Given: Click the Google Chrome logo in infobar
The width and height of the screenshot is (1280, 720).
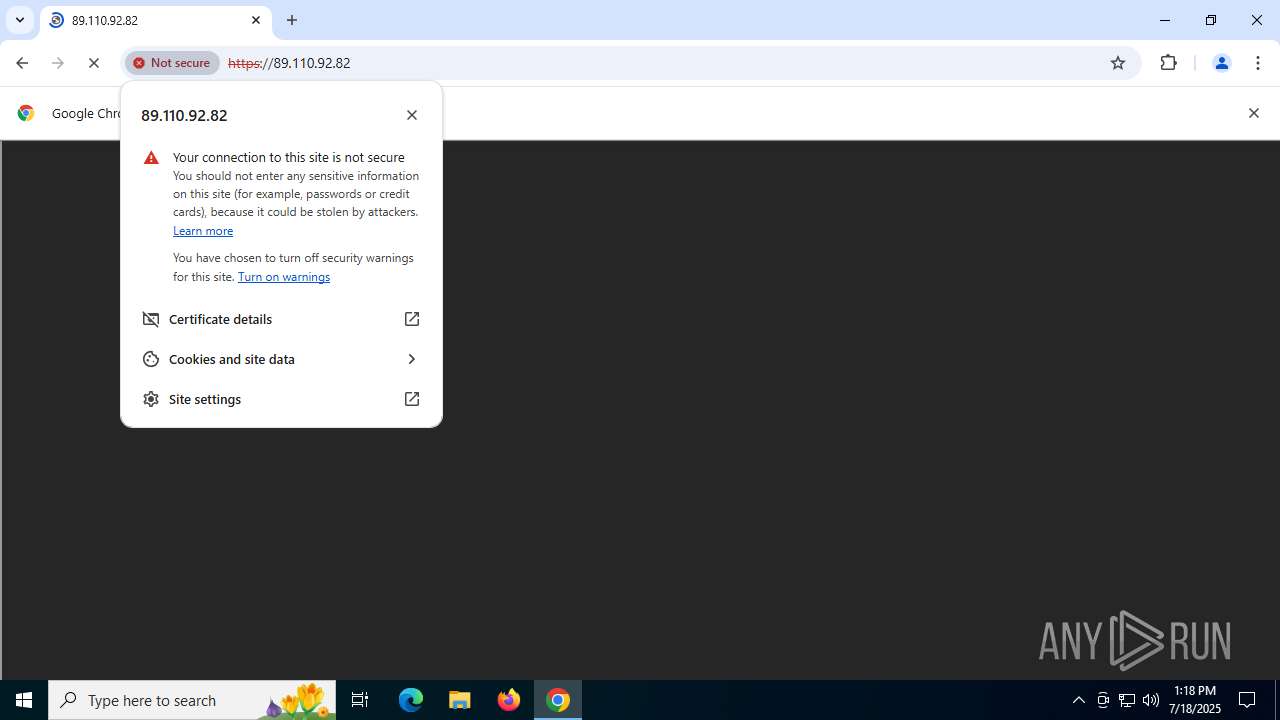Looking at the screenshot, I should pos(26,113).
